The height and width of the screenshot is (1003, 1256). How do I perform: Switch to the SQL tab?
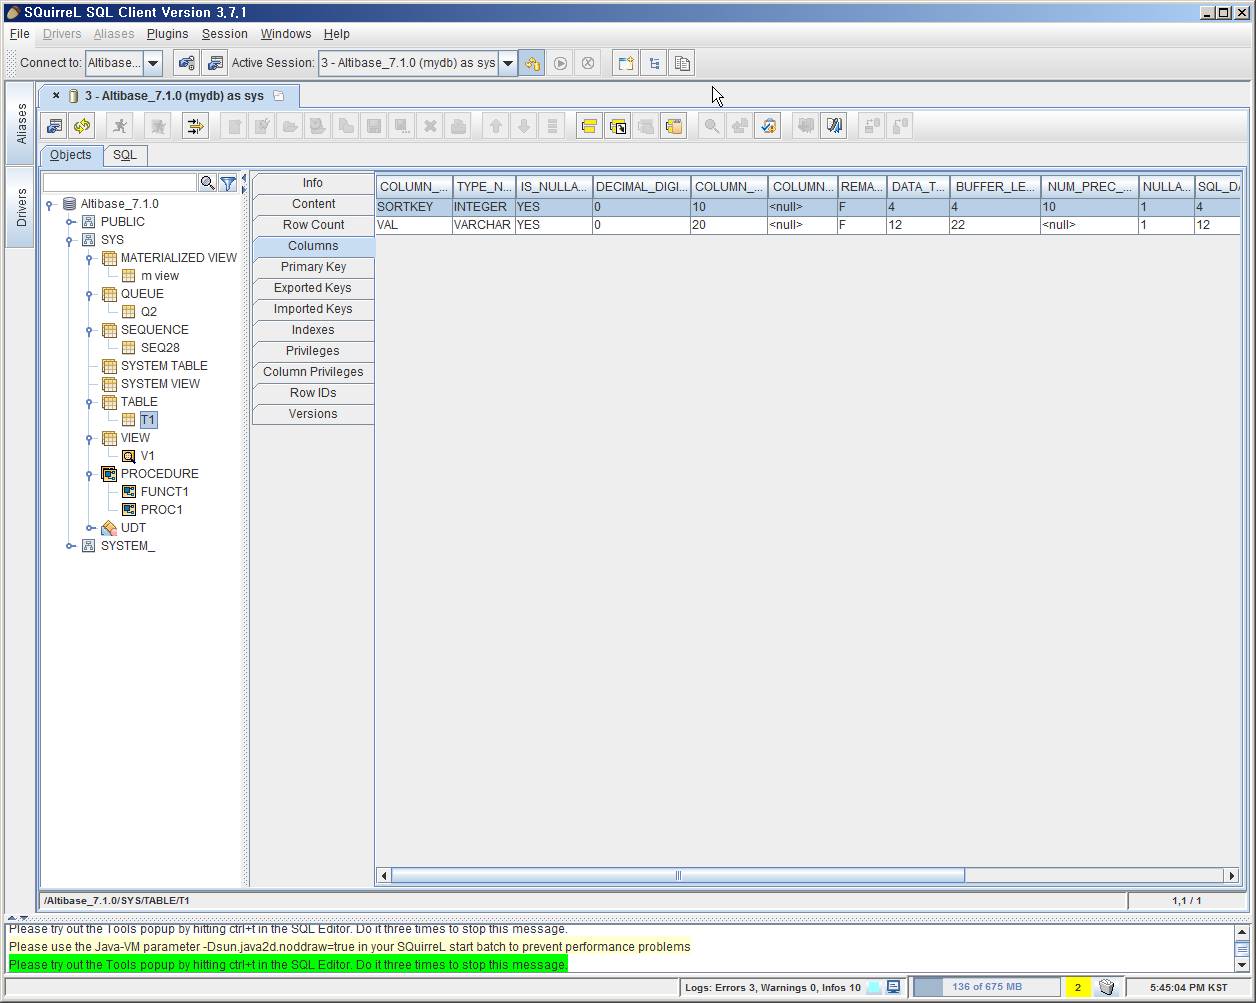[124, 155]
